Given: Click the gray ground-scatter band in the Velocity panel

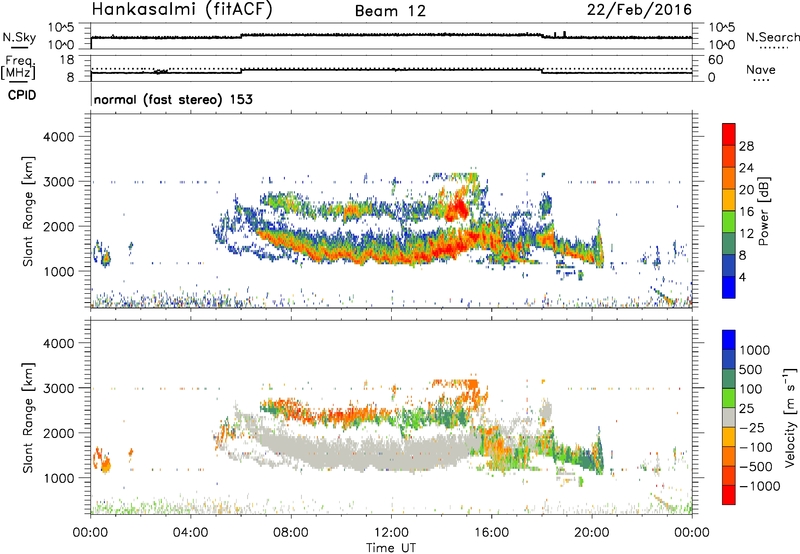Looking at the screenshot, I should point(367,451).
